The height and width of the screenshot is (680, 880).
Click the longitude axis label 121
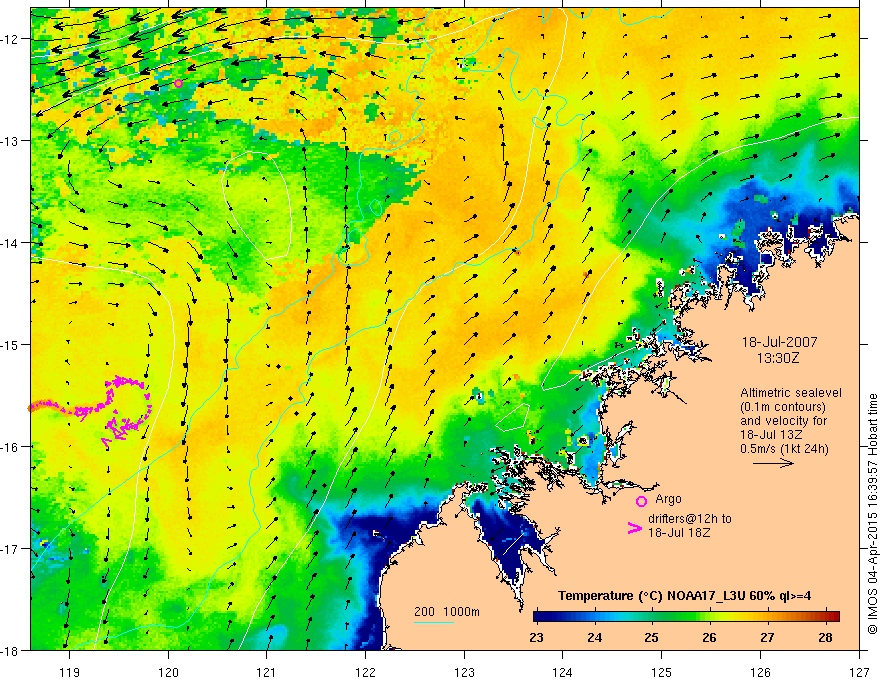click(267, 672)
